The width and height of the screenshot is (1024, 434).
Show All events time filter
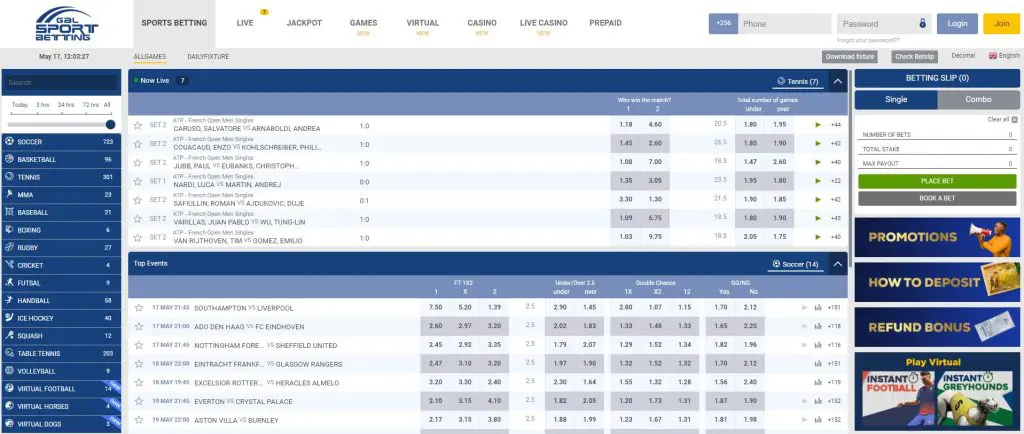[107, 105]
